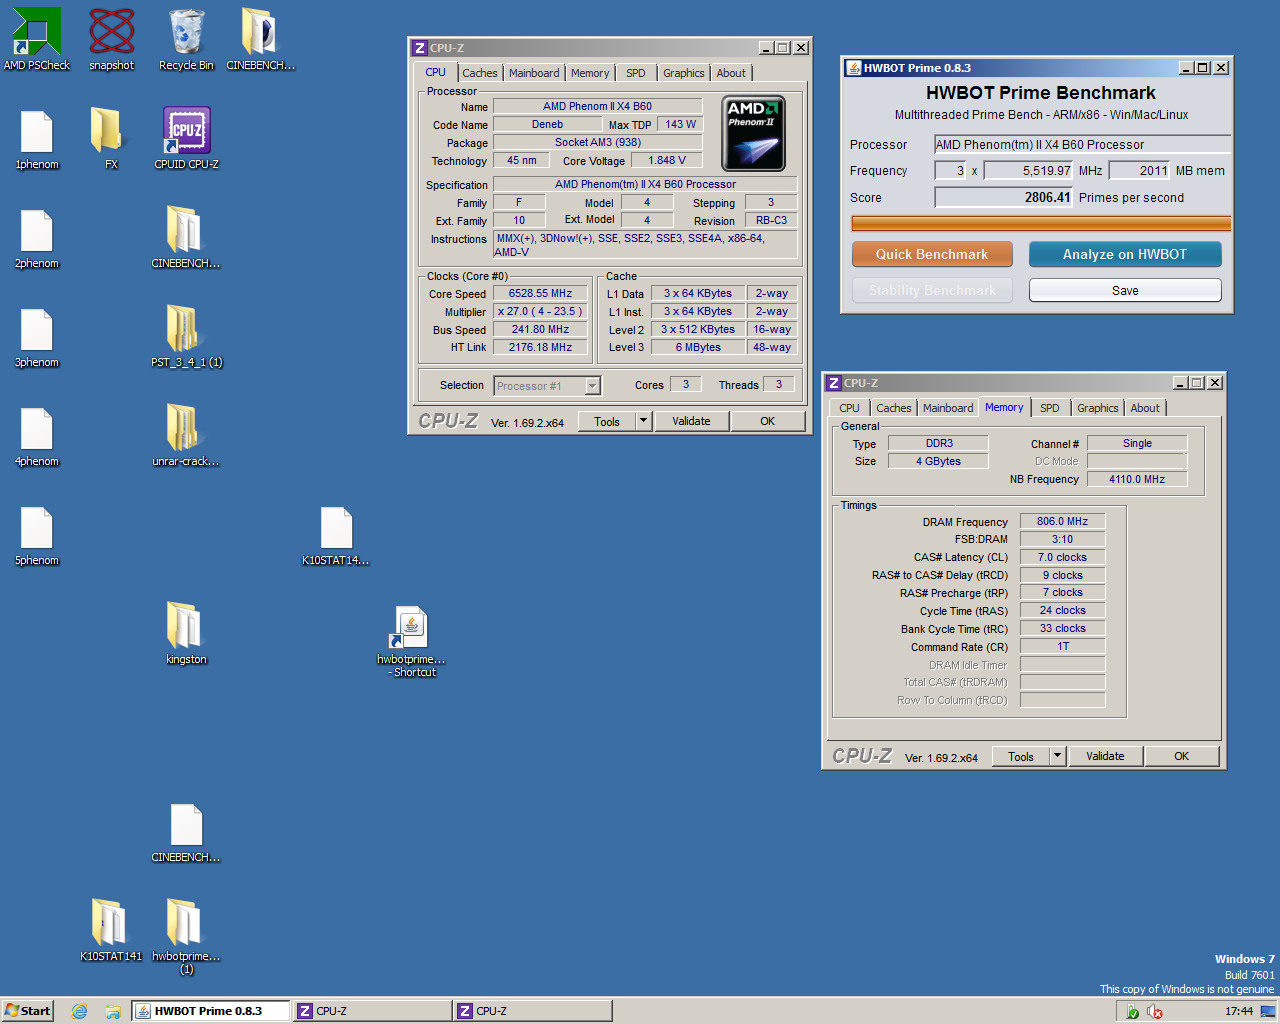Switch to the first CPU-Z taskbar button

372,1011
